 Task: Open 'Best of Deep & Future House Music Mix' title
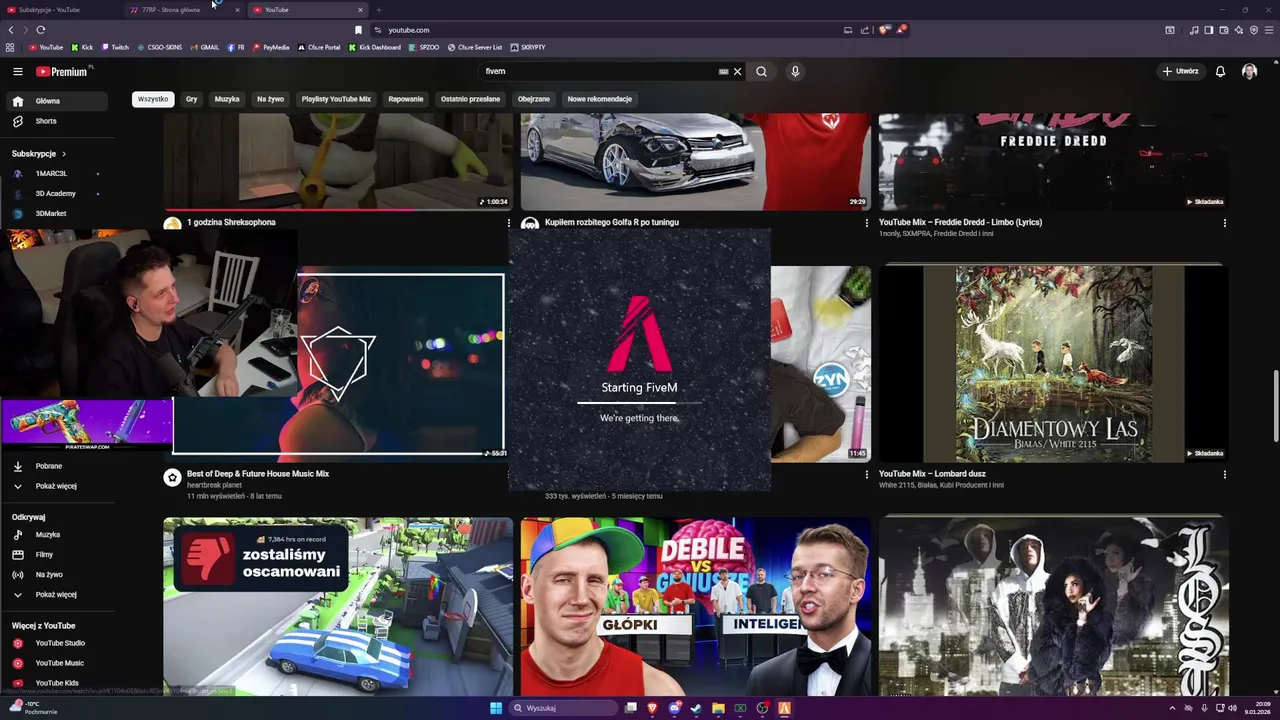point(258,474)
